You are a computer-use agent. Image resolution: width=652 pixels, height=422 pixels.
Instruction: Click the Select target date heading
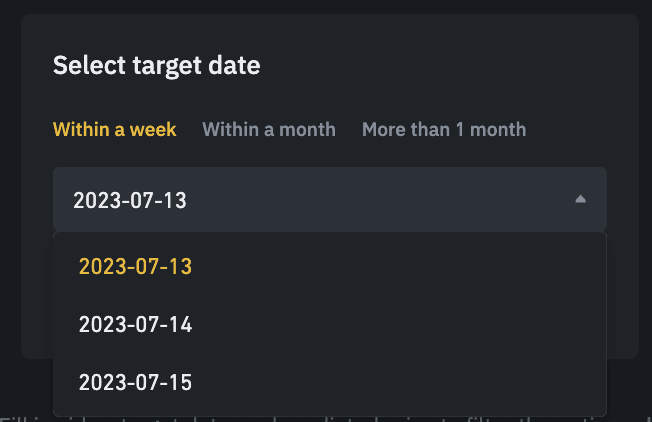point(156,66)
